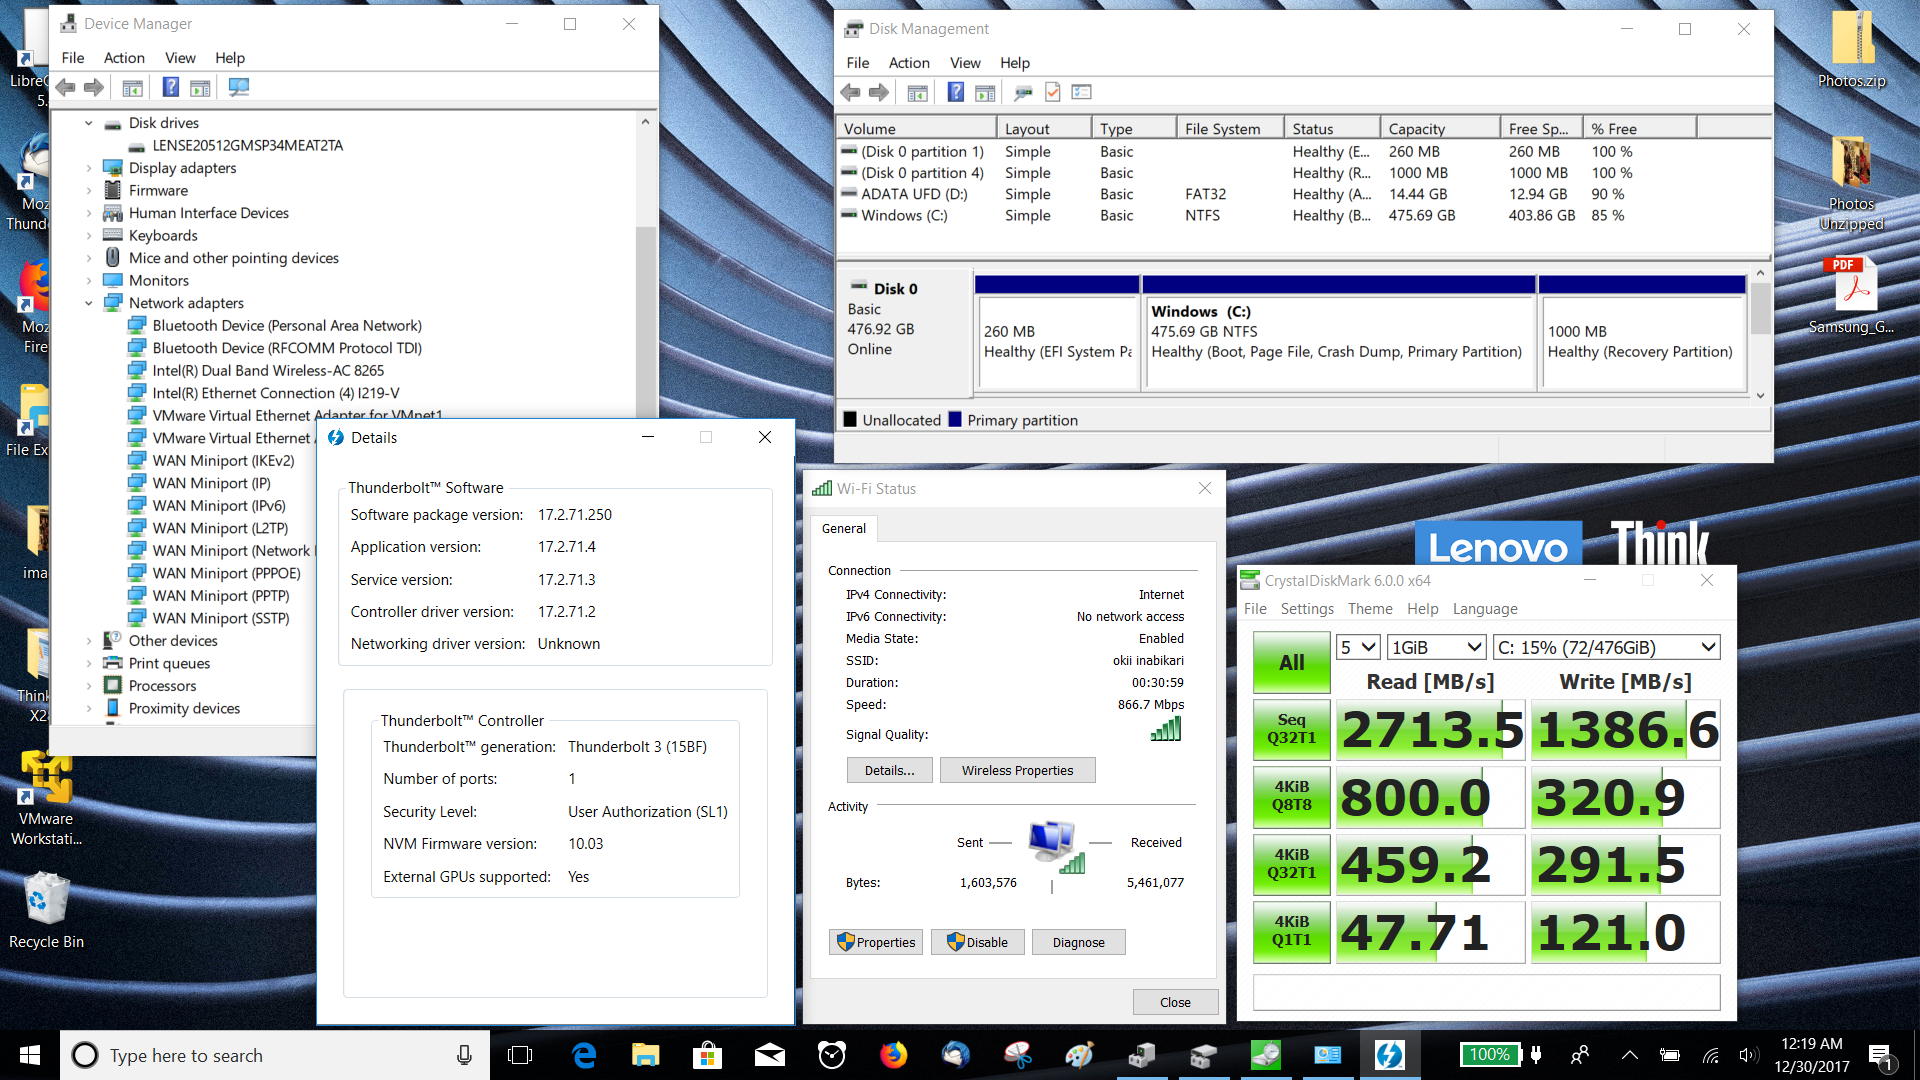Click Capacity column header in Disk Management
The height and width of the screenshot is (1080, 1920).
pyautogui.click(x=1439, y=129)
